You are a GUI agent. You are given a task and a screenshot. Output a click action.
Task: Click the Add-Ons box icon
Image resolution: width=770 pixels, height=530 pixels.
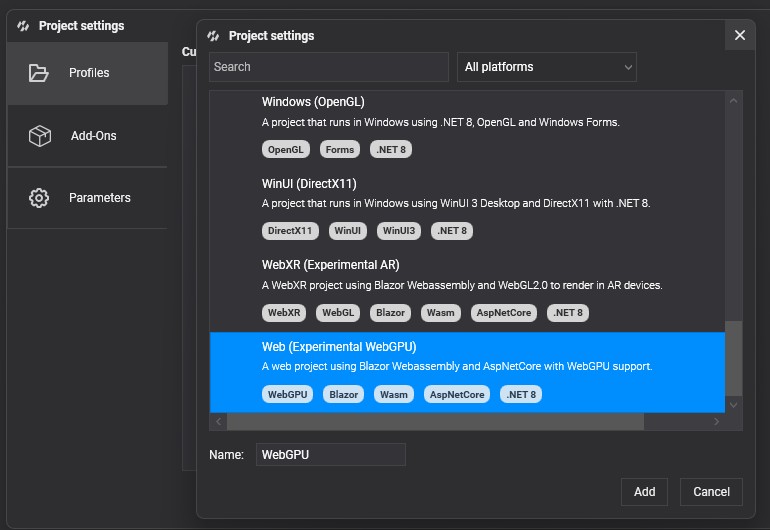[39, 136]
